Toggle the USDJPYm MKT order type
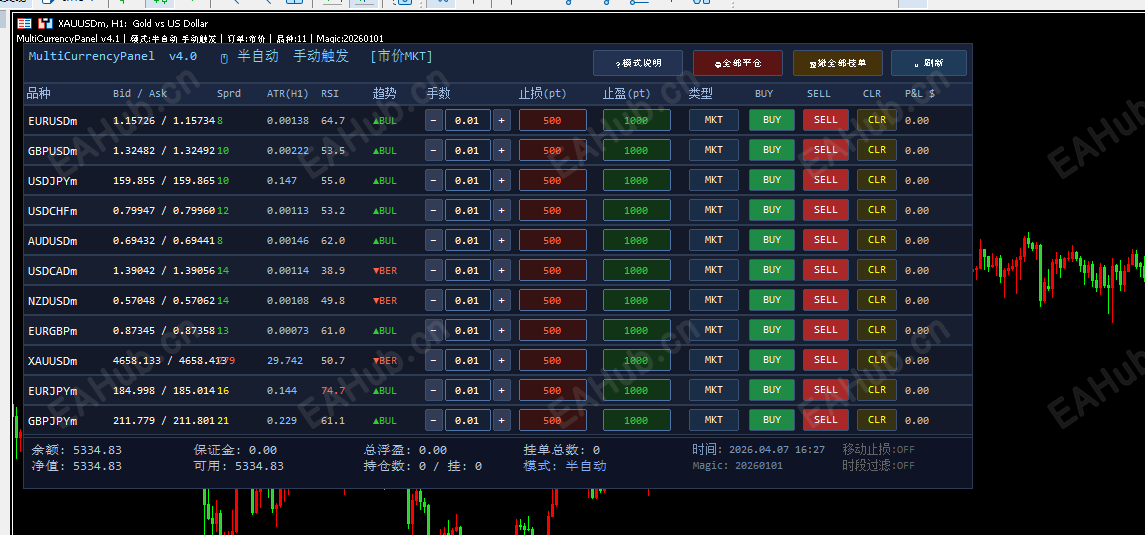Viewport: 1145px width, 535px height. point(713,180)
